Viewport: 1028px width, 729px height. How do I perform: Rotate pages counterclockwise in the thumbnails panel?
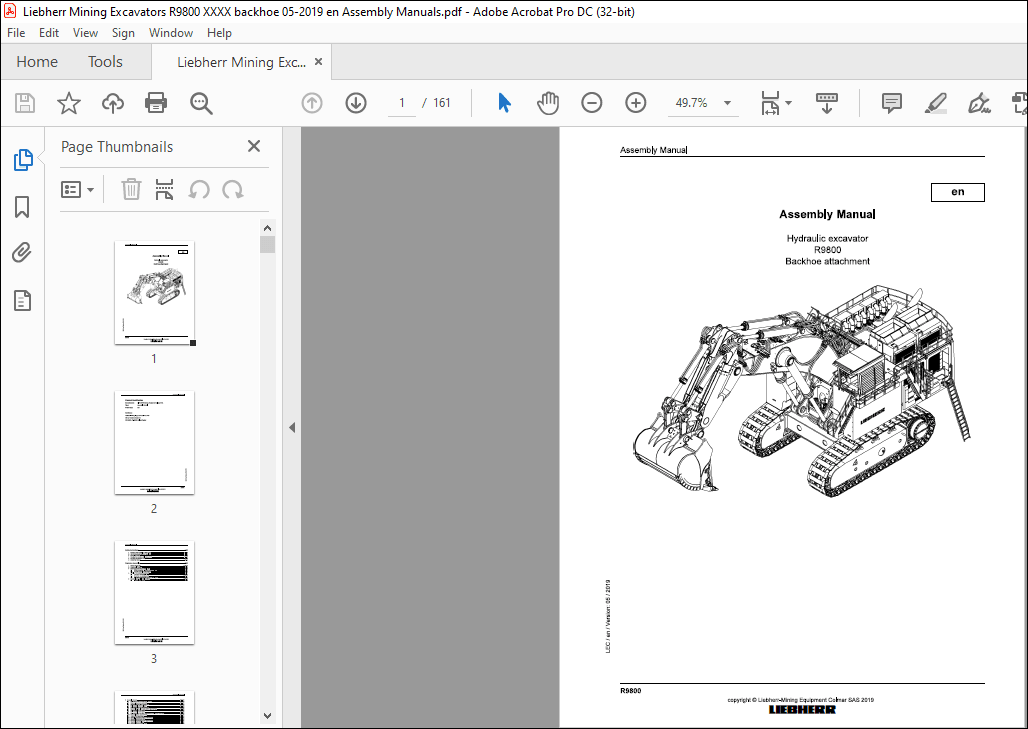coord(200,189)
